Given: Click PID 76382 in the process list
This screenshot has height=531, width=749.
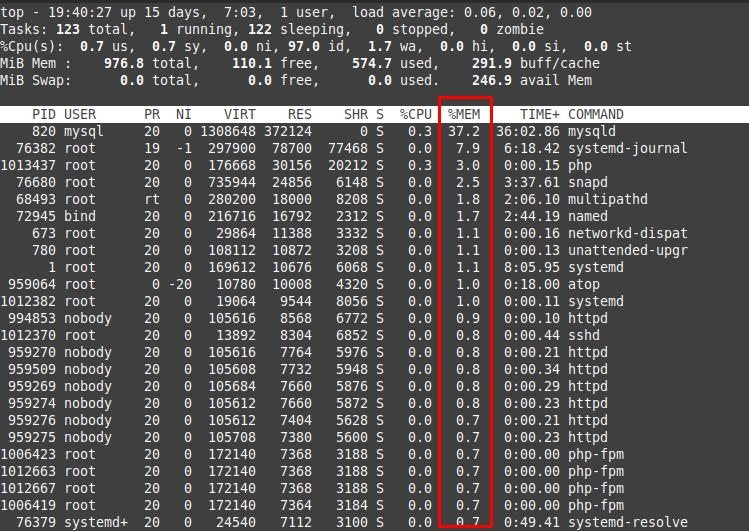Looking at the screenshot, I should click(x=36, y=149).
